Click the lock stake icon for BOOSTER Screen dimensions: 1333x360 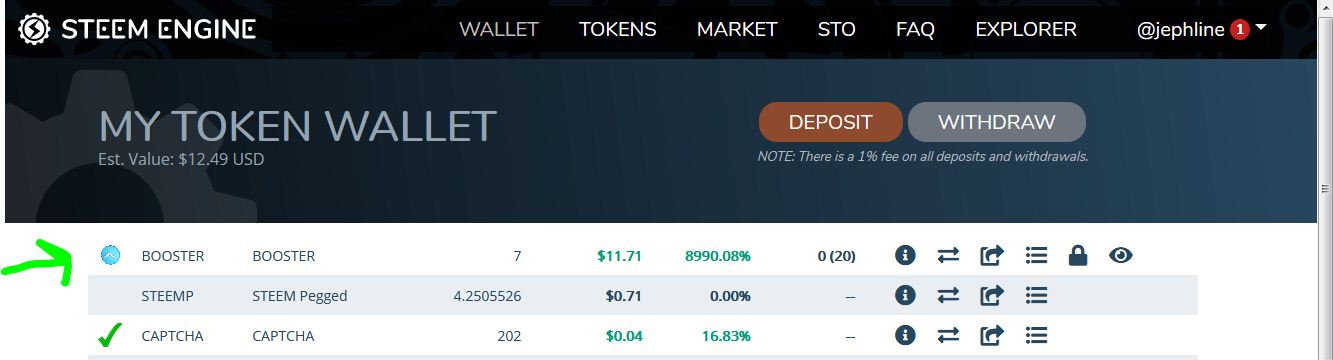[1077, 256]
